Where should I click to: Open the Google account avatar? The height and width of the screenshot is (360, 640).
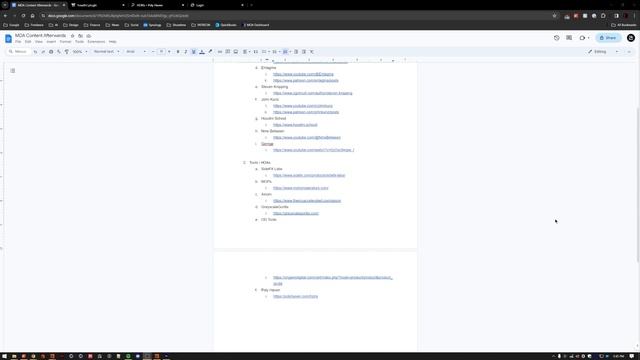click(631, 38)
